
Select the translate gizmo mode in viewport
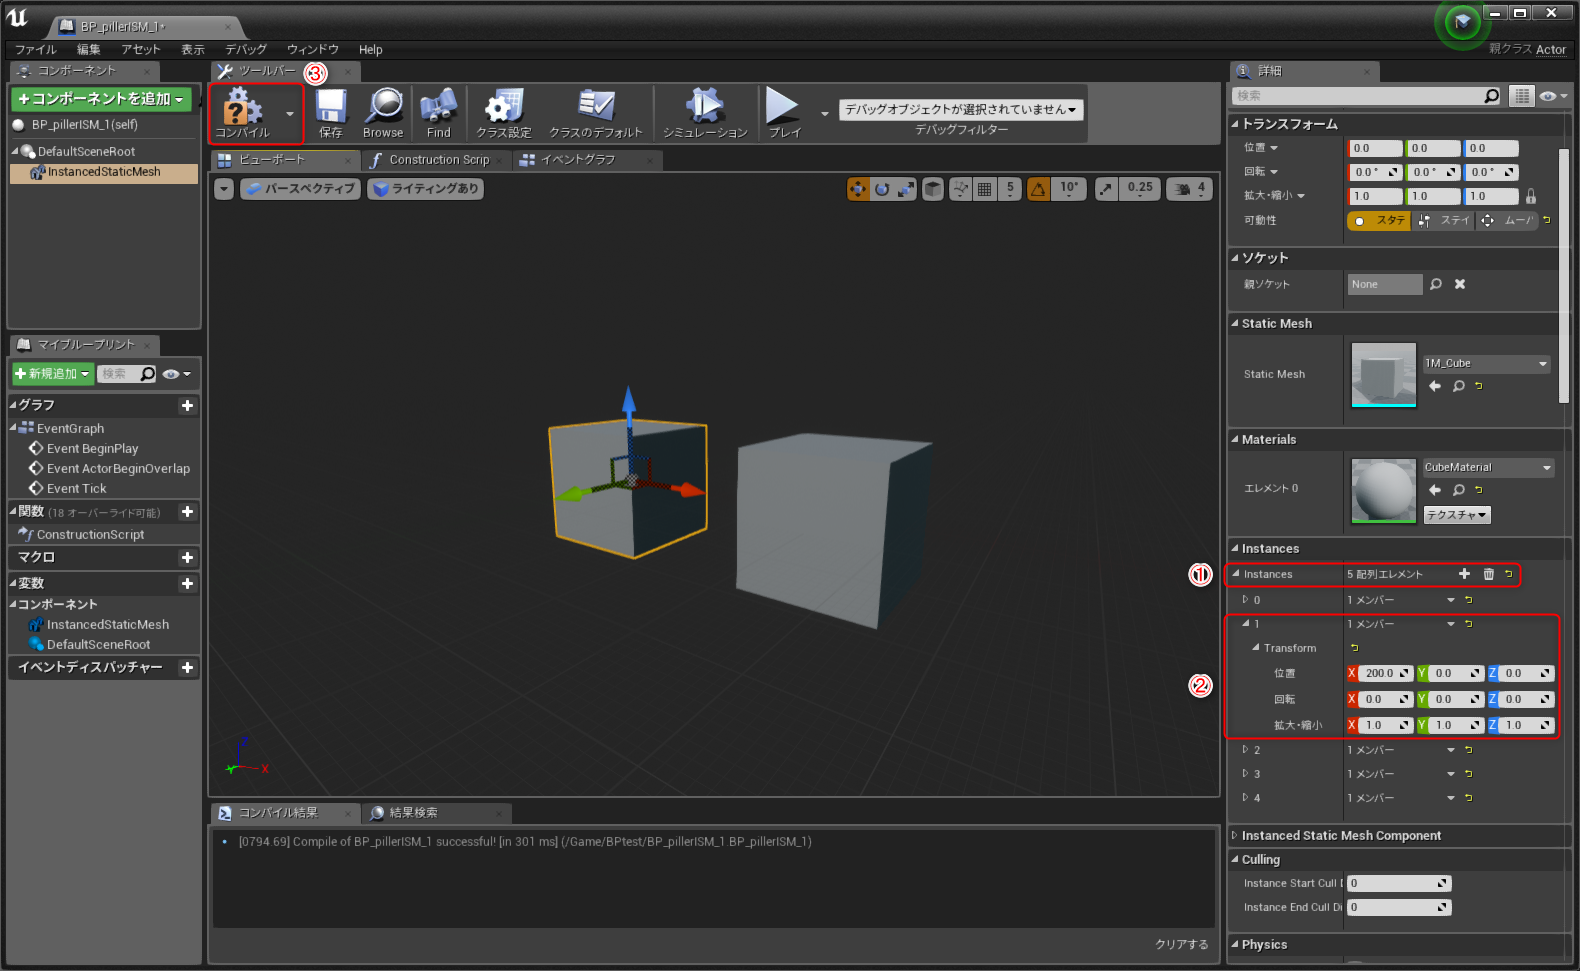click(858, 189)
